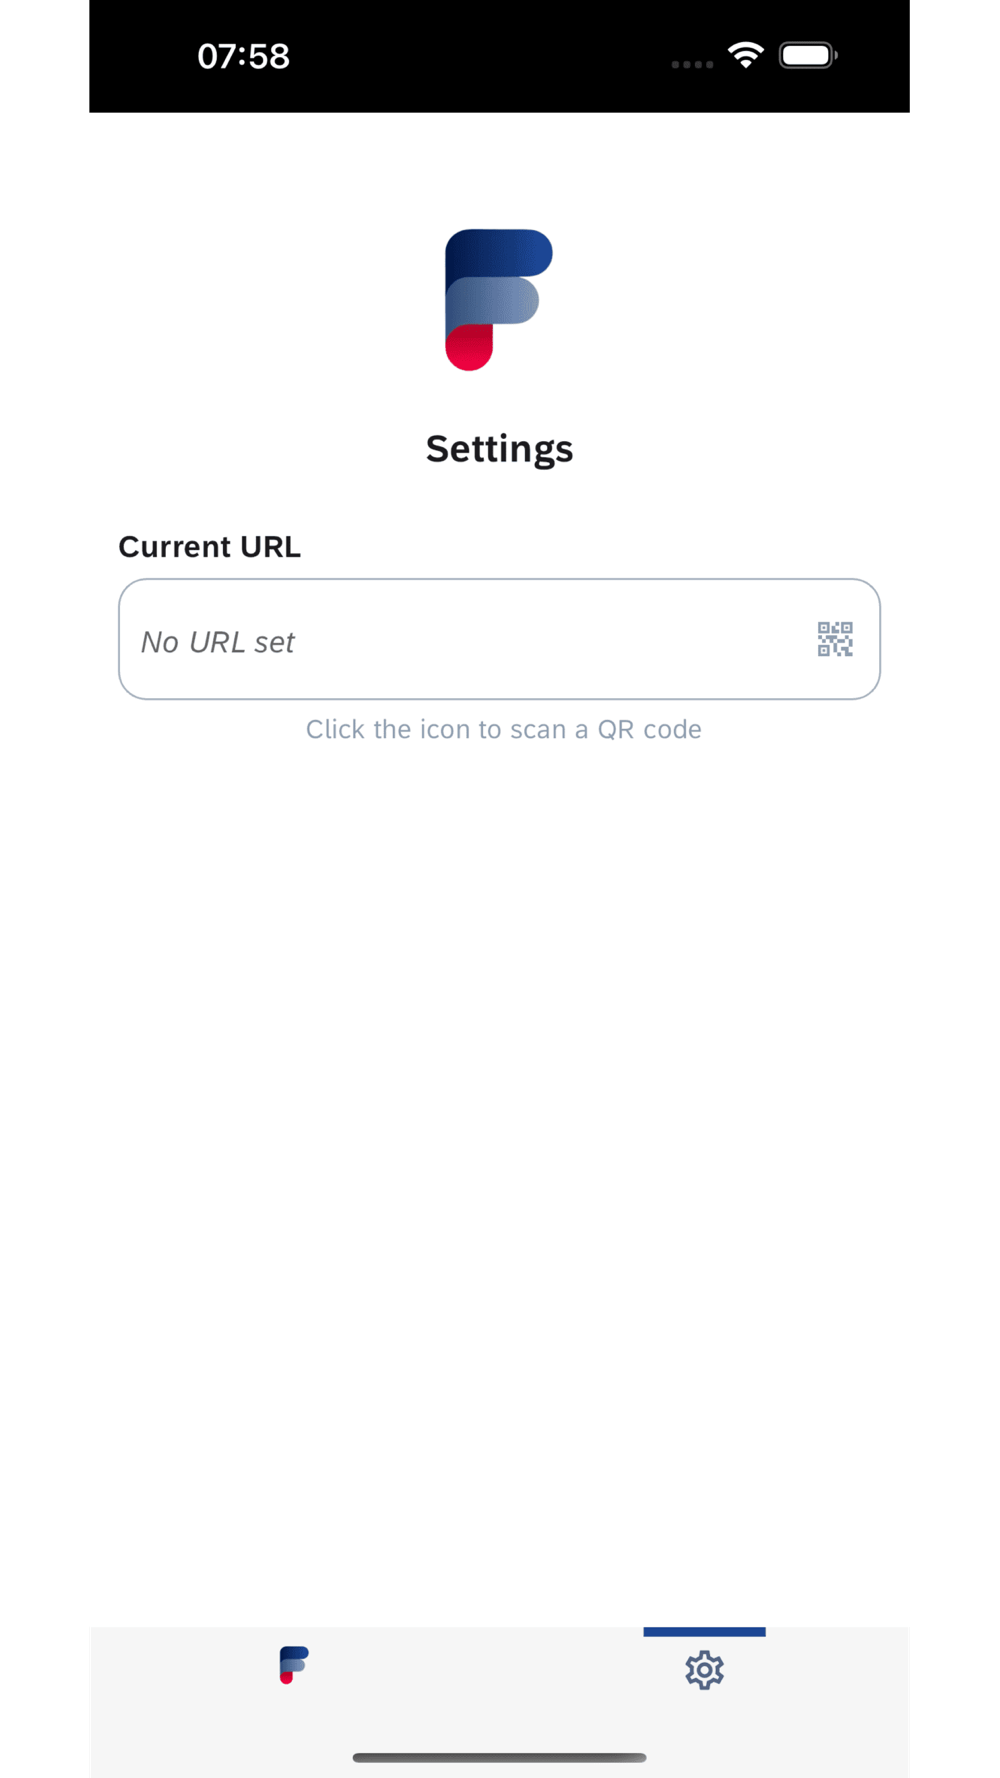This screenshot has width=1000, height=1778.
Task: Click the "No URL set" placeholder text
Action: pyautogui.click(x=218, y=642)
